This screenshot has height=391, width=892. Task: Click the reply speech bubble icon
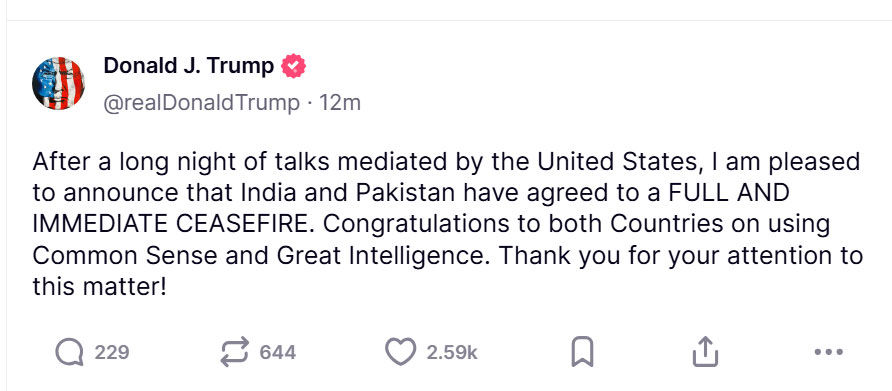click(69, 352)
